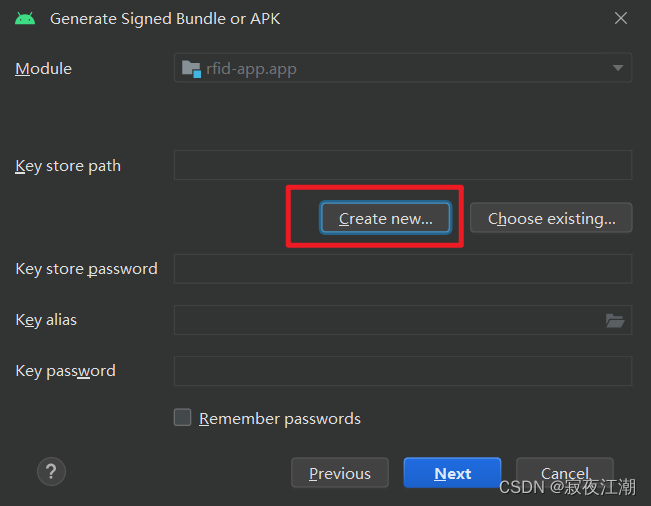Open the rfid-app.app module combo box
The height and width of the screenshot is (506, 651).
click(x=400, y=68)
